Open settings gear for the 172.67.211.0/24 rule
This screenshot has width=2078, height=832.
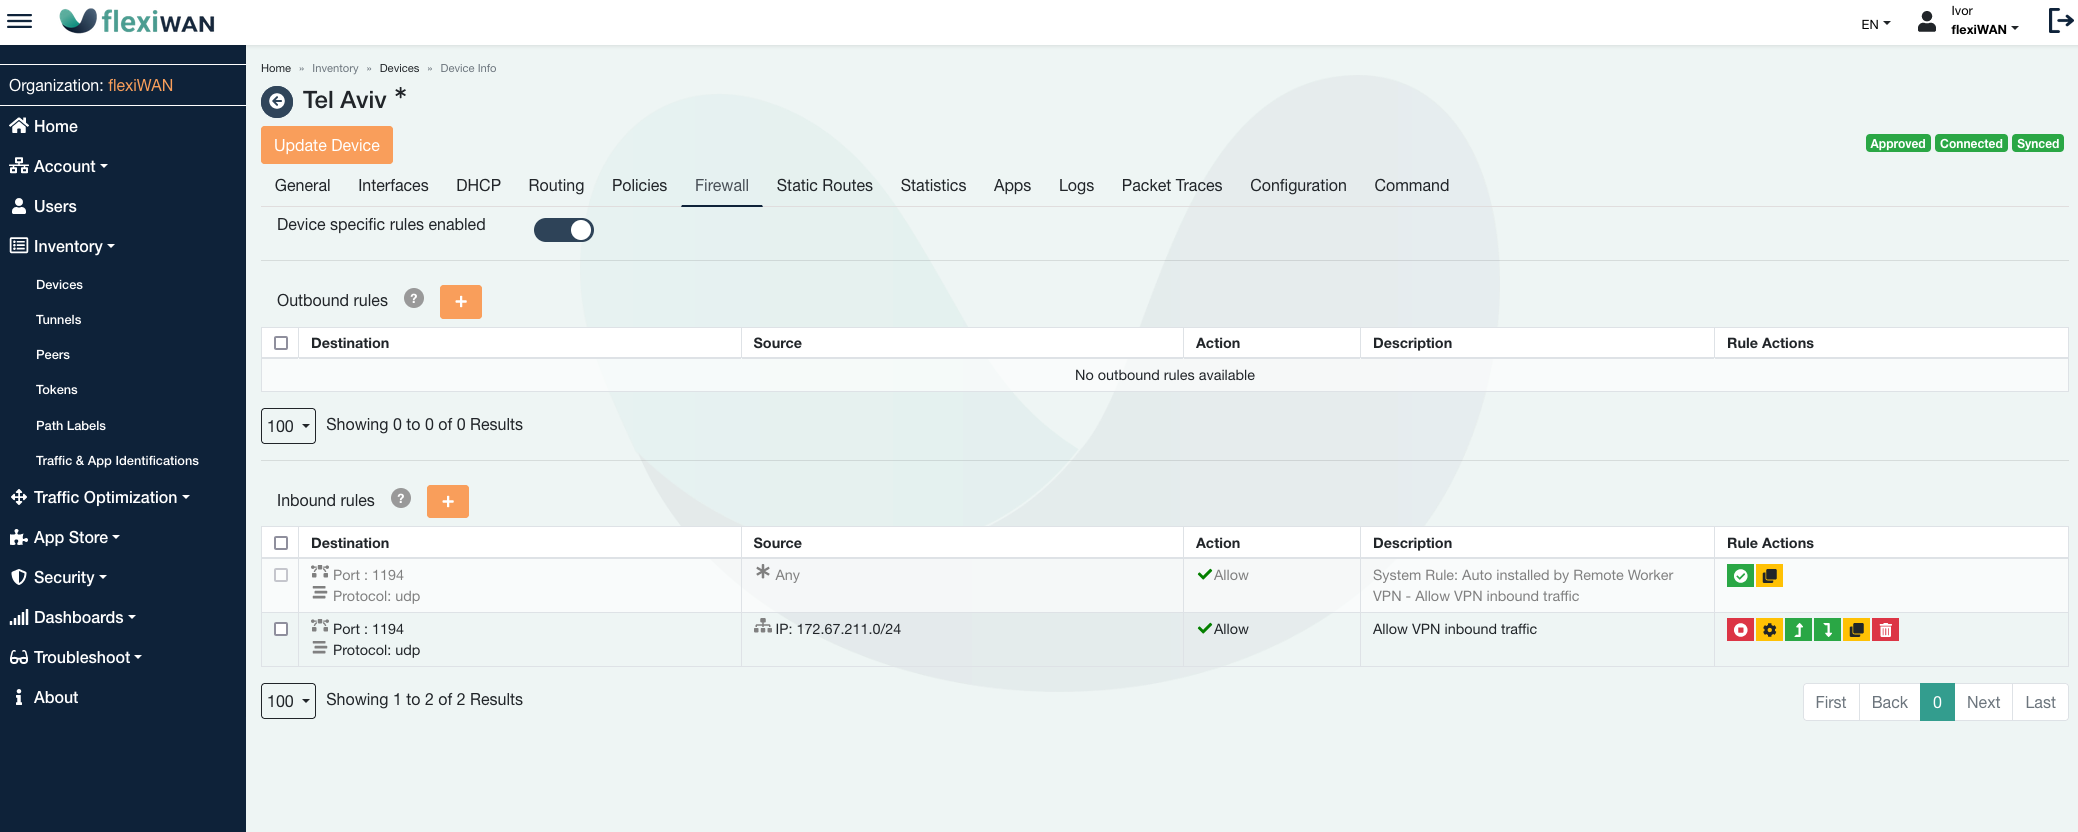pyautogui.click(x=1769, y=630)
